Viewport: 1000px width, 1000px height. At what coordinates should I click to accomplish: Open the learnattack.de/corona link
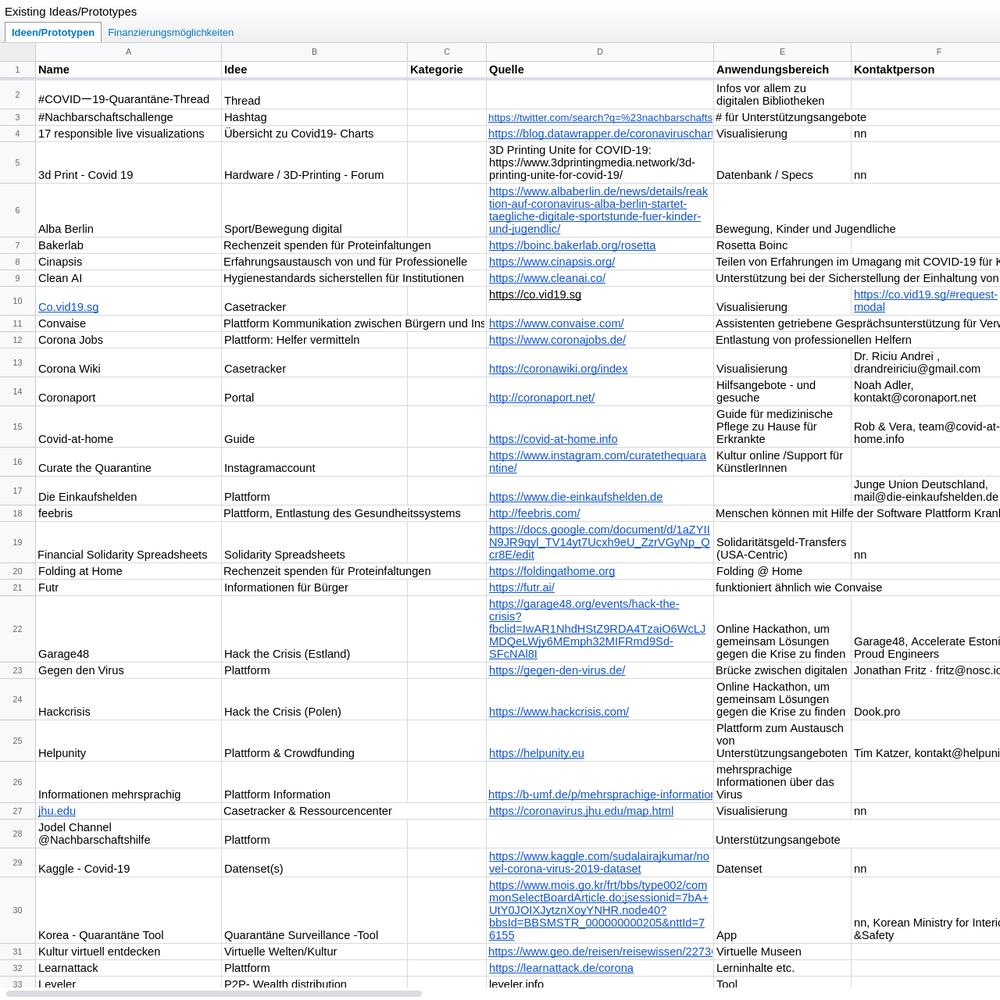561,969
